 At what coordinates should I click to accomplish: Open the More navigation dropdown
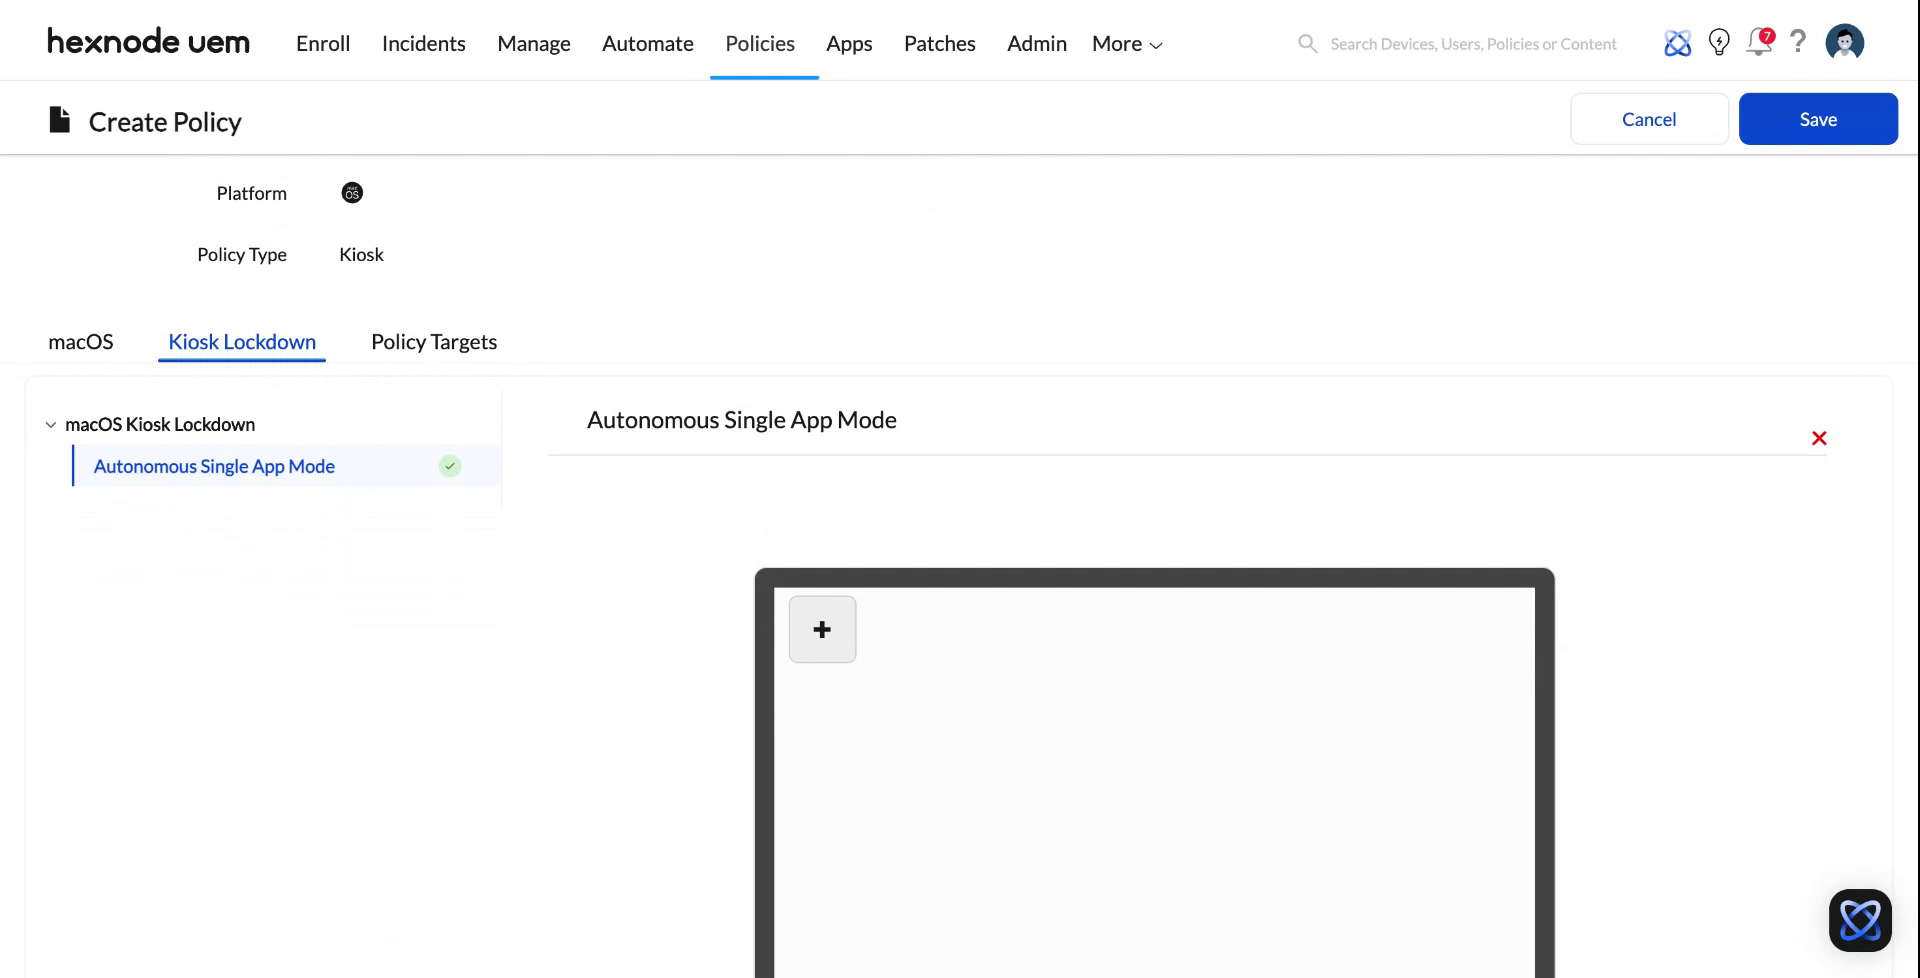[x=1126, y=43]
